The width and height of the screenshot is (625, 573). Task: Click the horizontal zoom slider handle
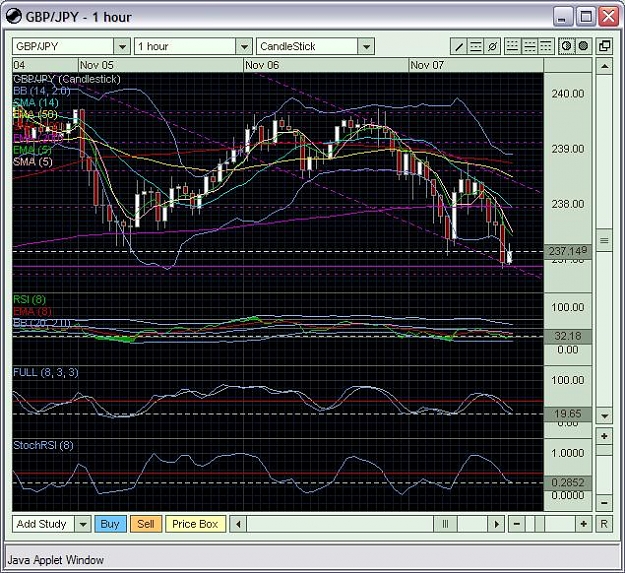click(x=539, y=524)
